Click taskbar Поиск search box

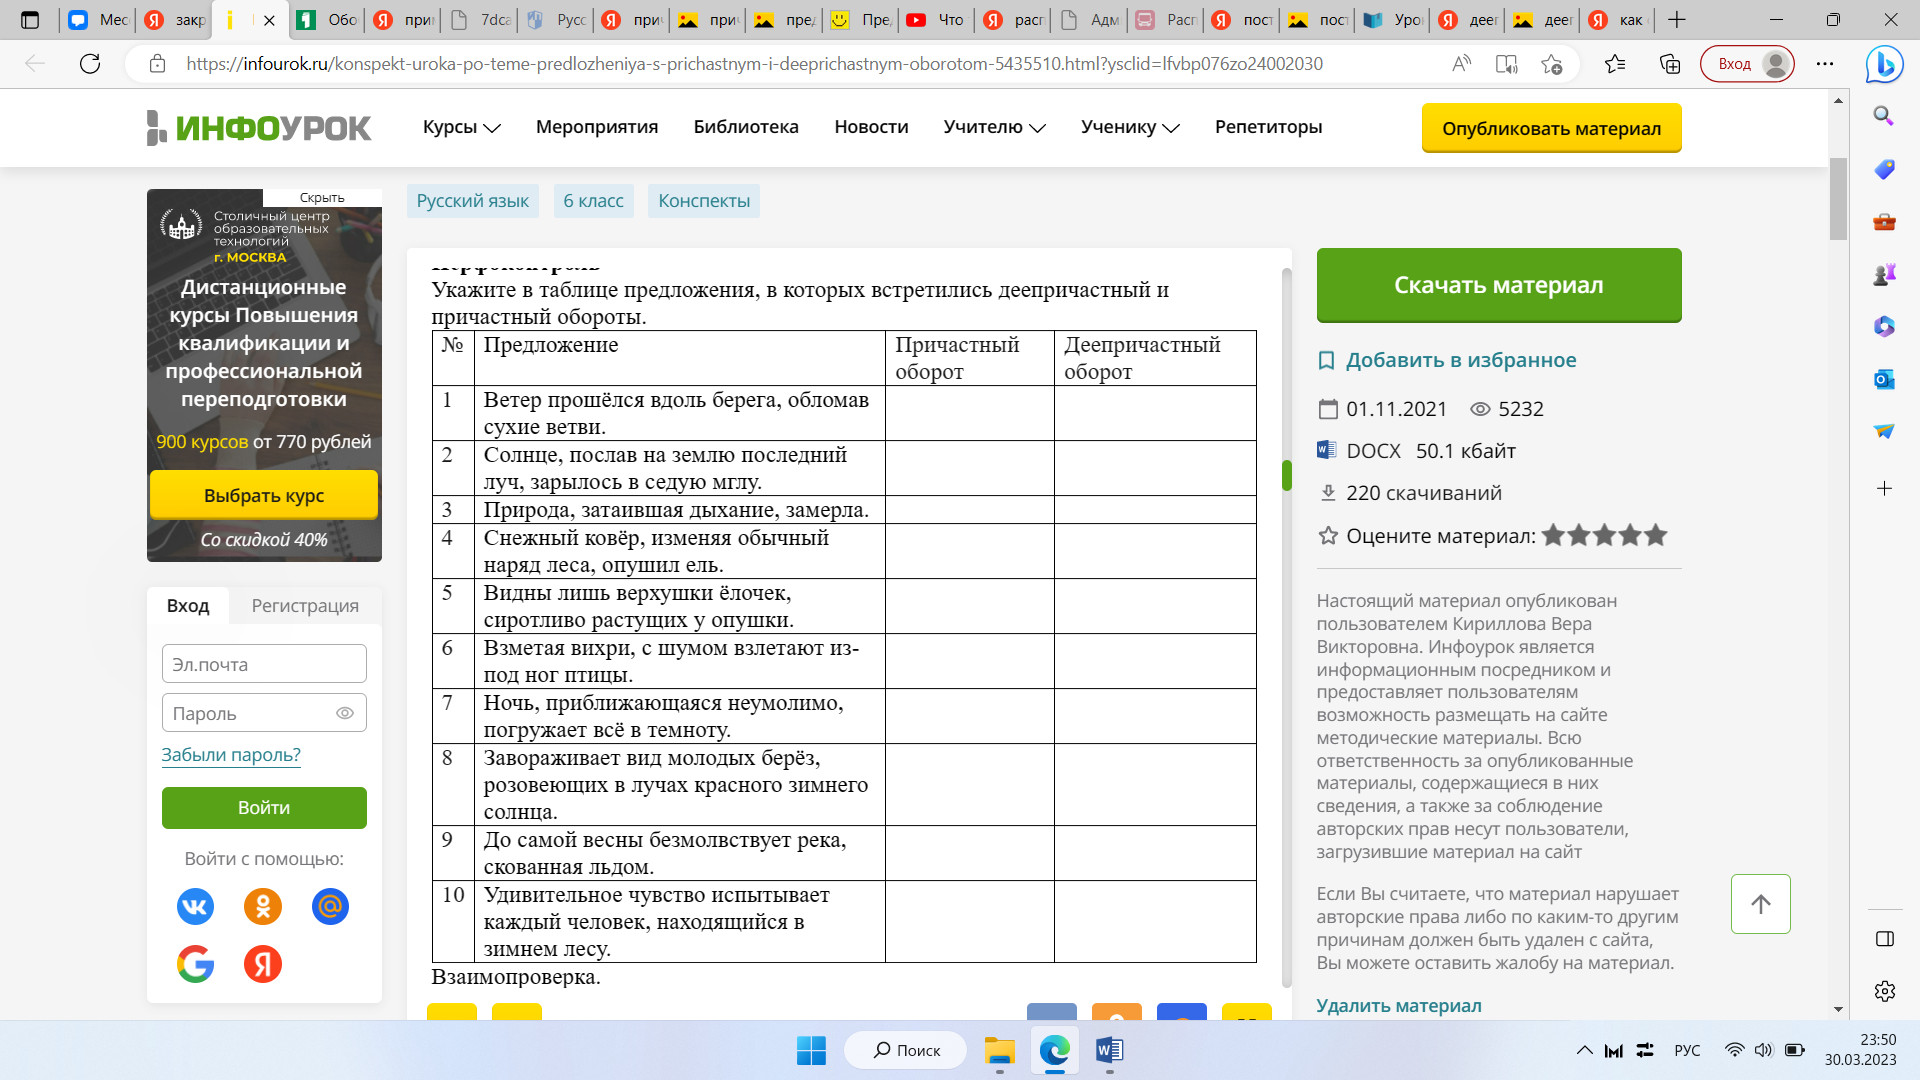906,1050
